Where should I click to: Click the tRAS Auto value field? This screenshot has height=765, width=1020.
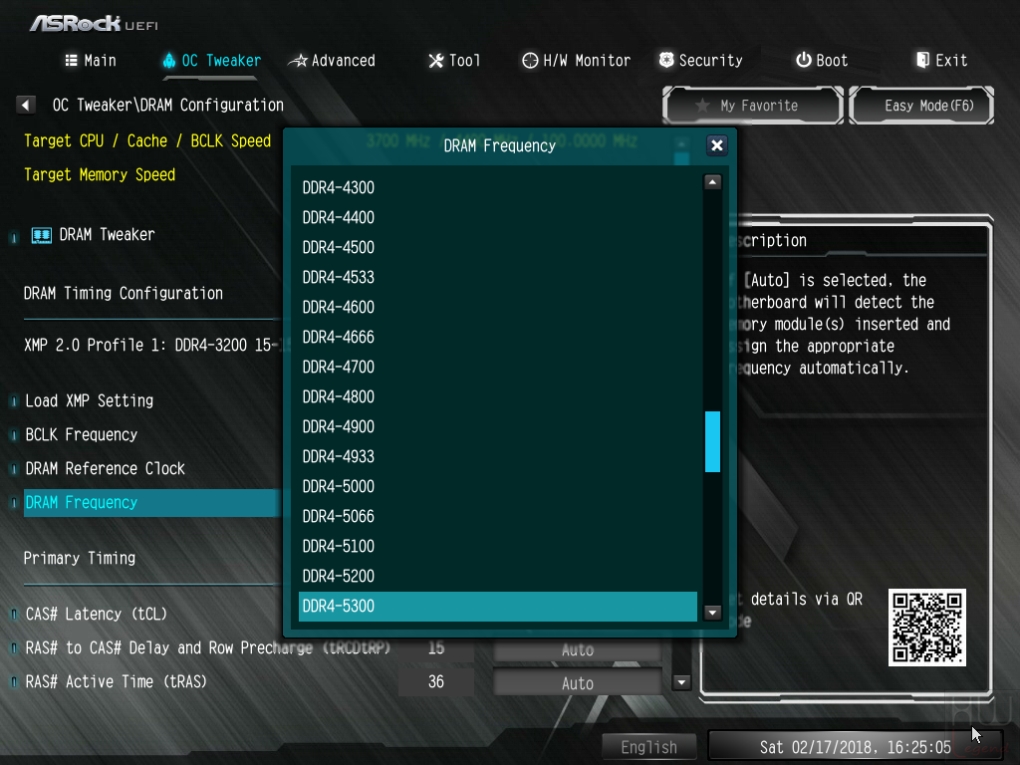577,683
